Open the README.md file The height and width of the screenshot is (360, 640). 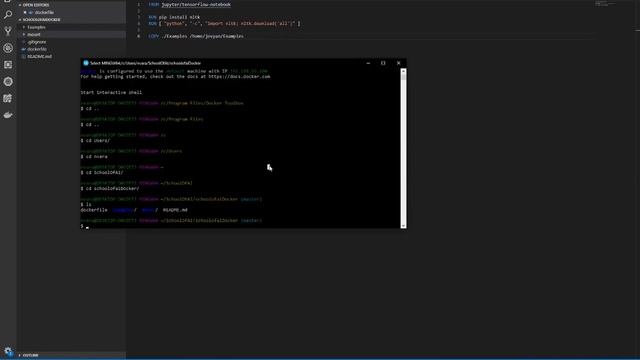(x=71, y=56)
